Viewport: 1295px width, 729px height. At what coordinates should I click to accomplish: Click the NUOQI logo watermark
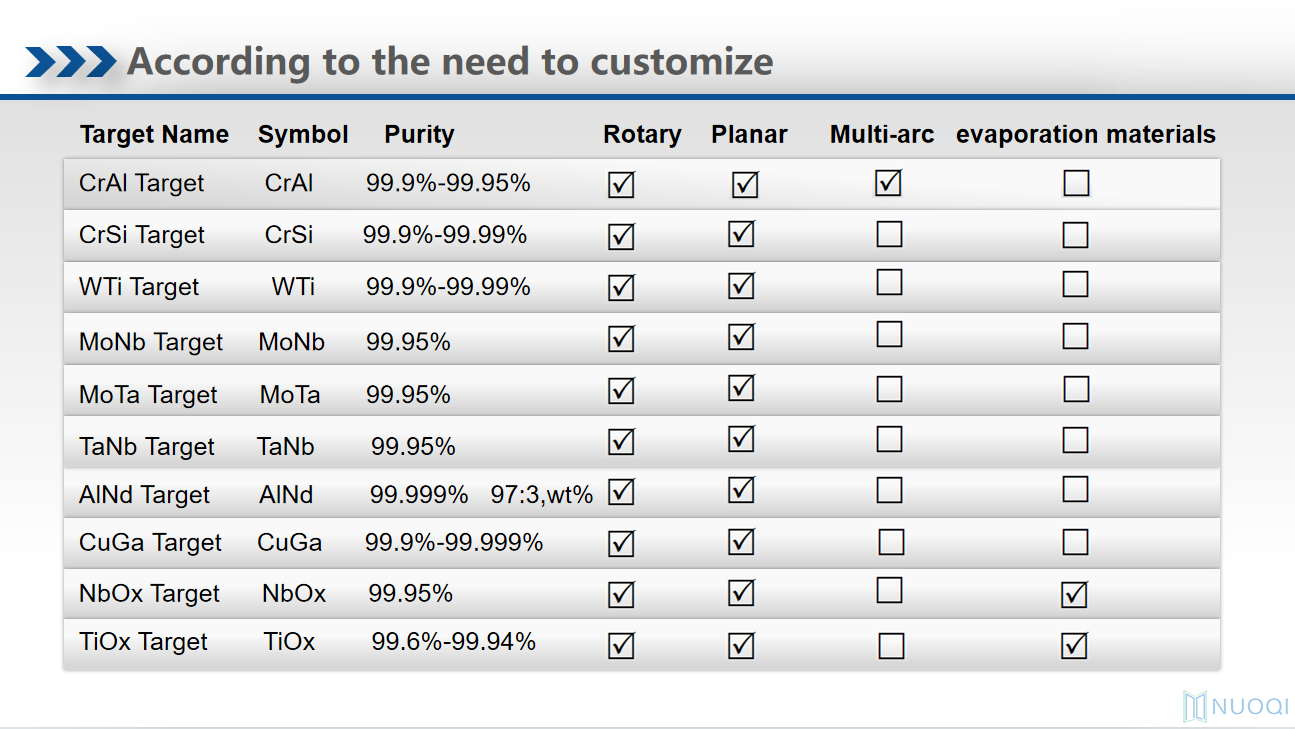[1236, 706]
